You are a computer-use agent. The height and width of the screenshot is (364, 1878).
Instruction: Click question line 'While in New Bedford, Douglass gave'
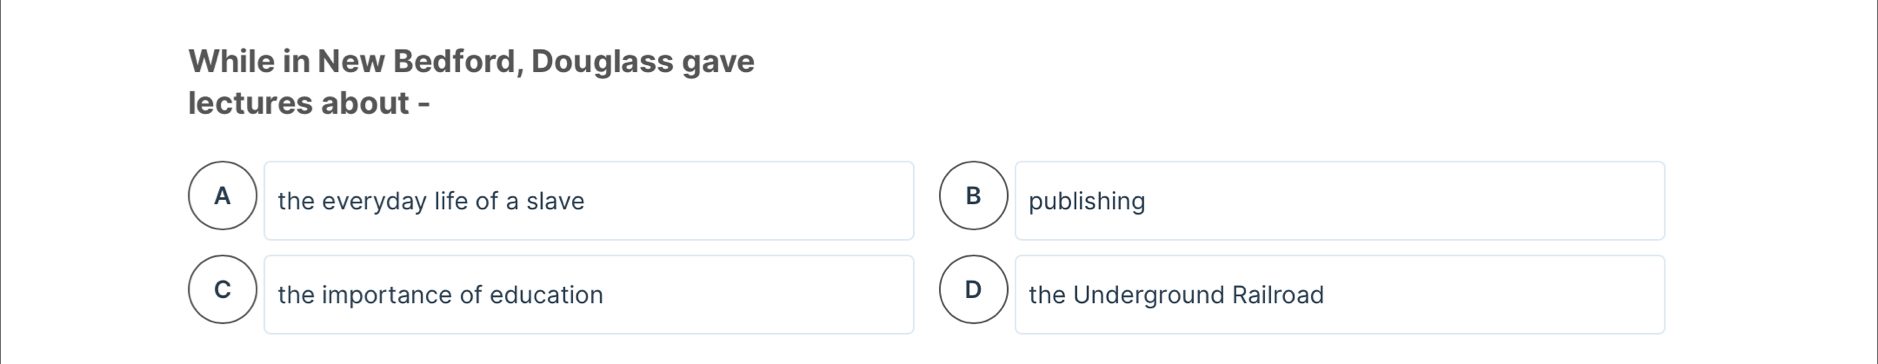coord(472,62)
